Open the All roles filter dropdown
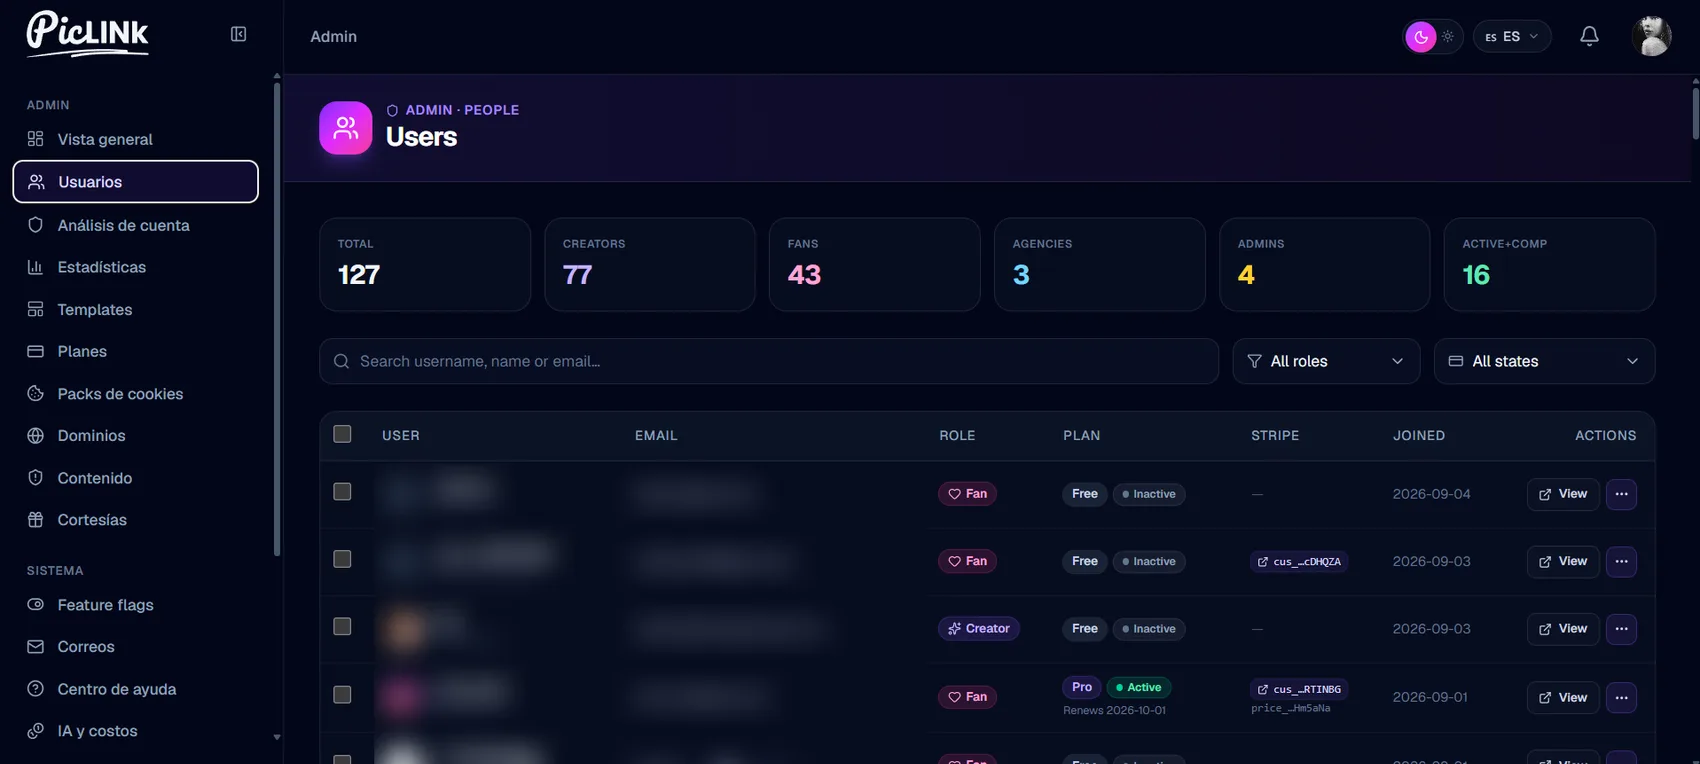The height and width of the screenshot is (764, 1700). 1326,361
